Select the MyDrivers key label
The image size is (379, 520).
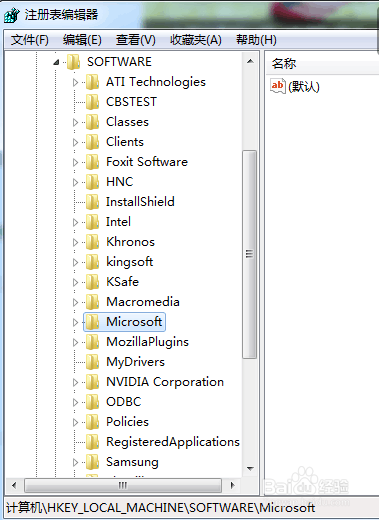click(135, 362)
